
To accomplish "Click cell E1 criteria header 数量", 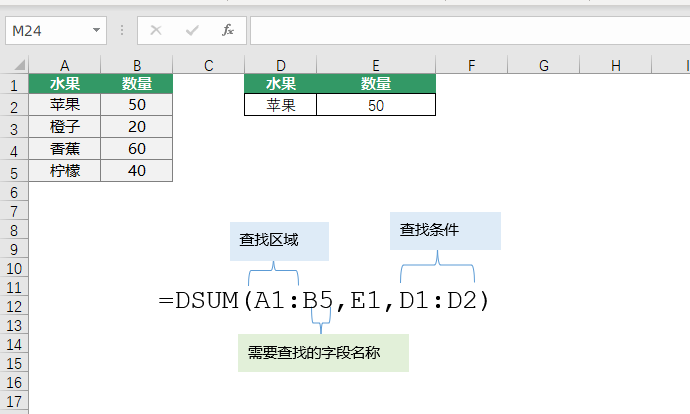I will coord(376,84).
